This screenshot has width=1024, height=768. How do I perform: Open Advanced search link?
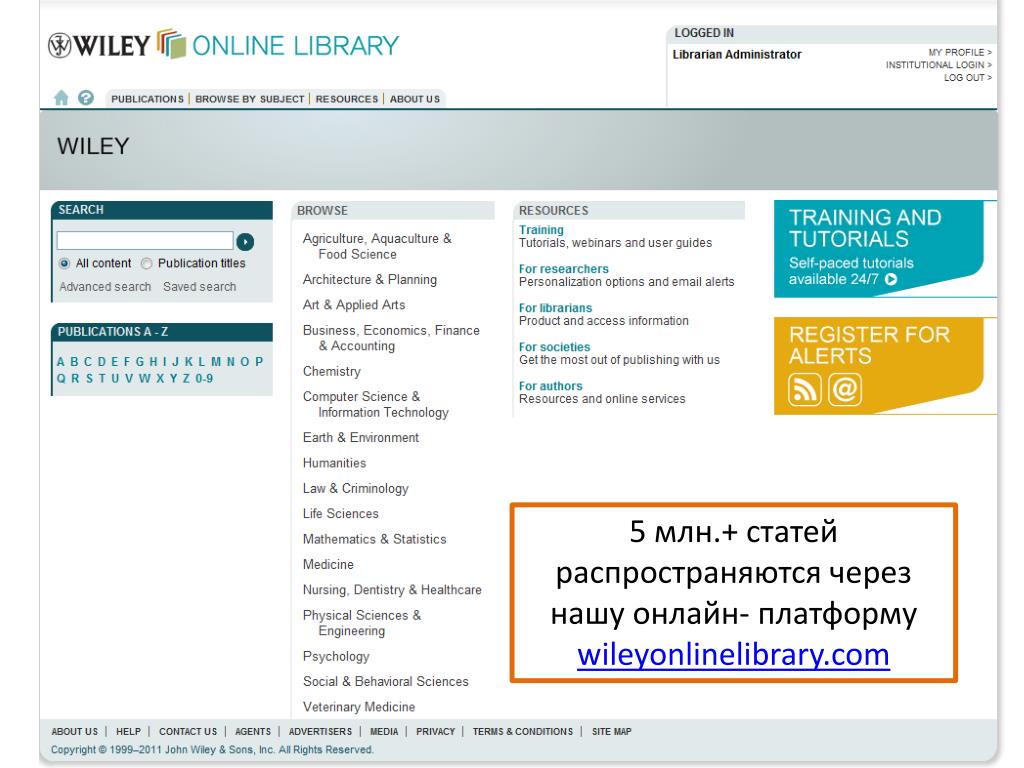105,287
